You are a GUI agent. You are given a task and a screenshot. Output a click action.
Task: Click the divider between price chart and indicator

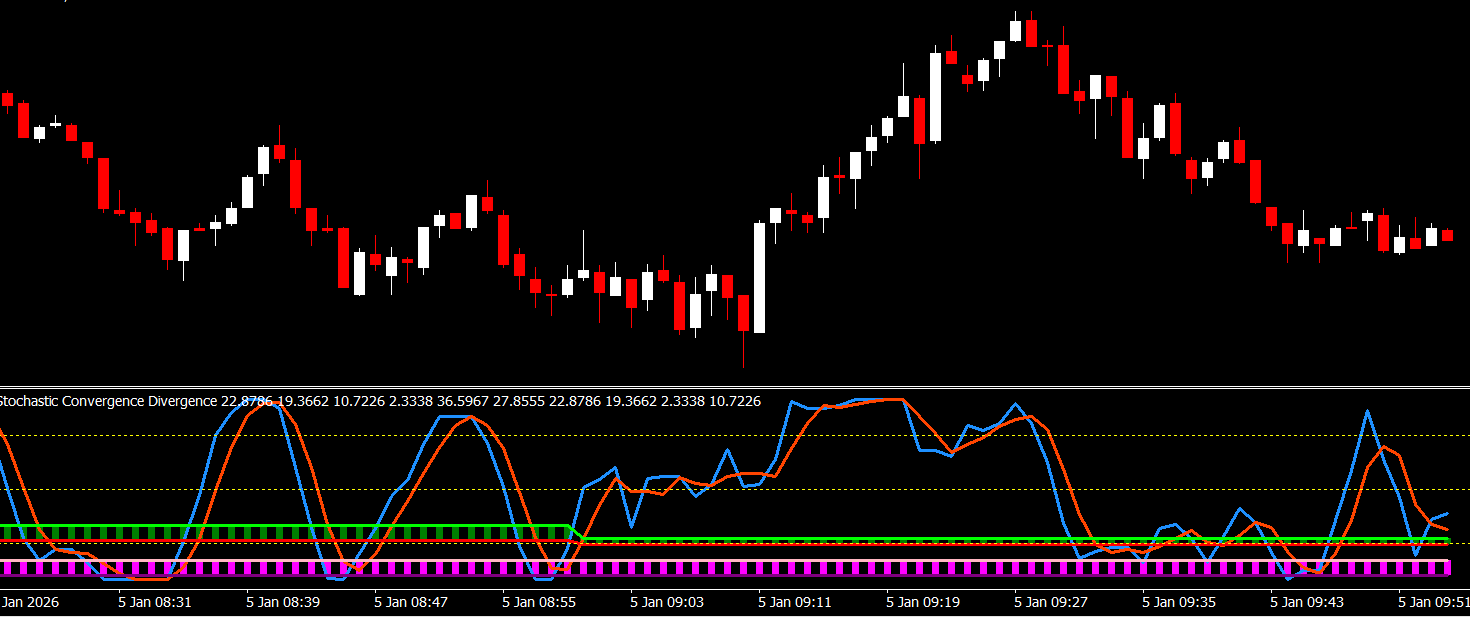[735, 387]
